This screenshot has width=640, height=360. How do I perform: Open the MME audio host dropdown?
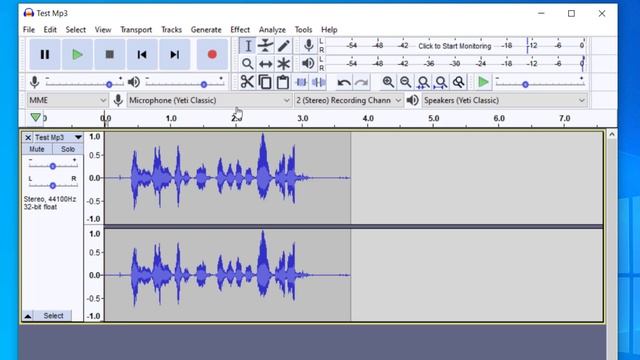tap(67, 100)
